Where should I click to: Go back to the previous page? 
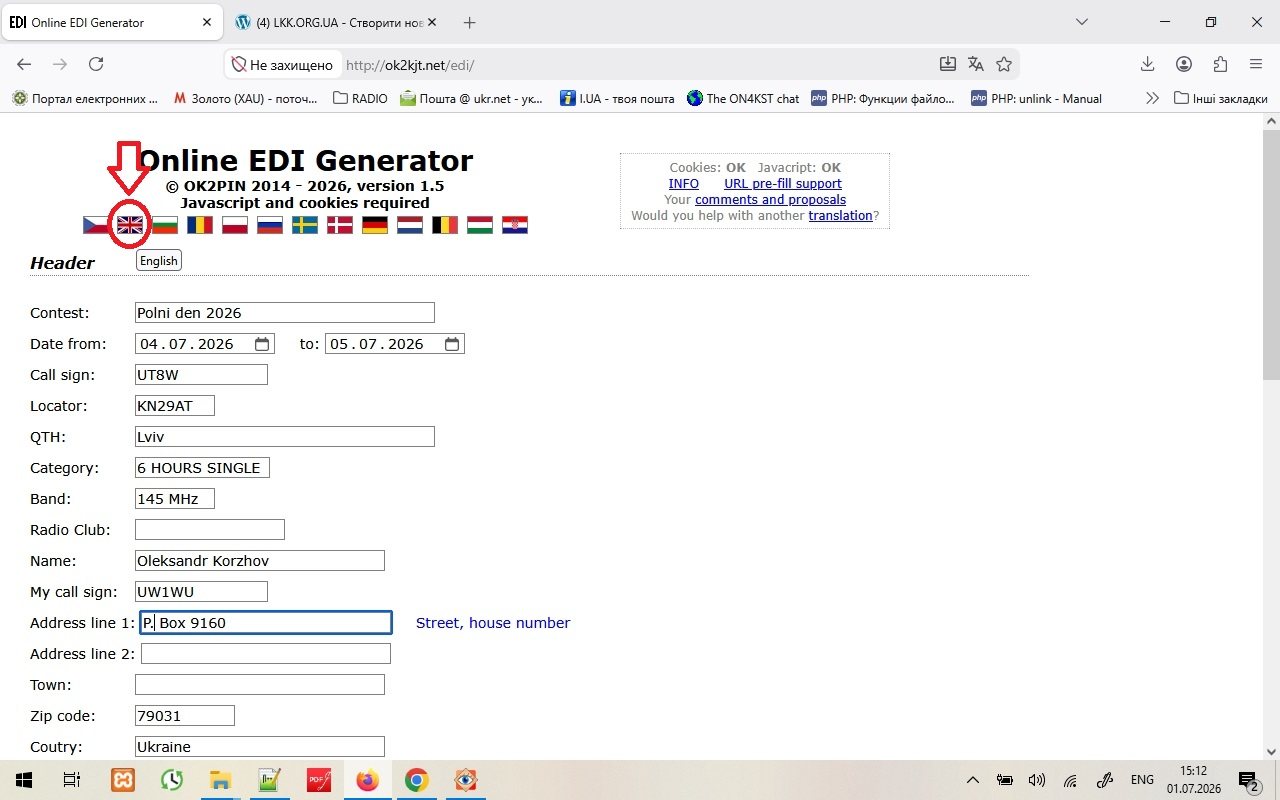click(24, 64)
